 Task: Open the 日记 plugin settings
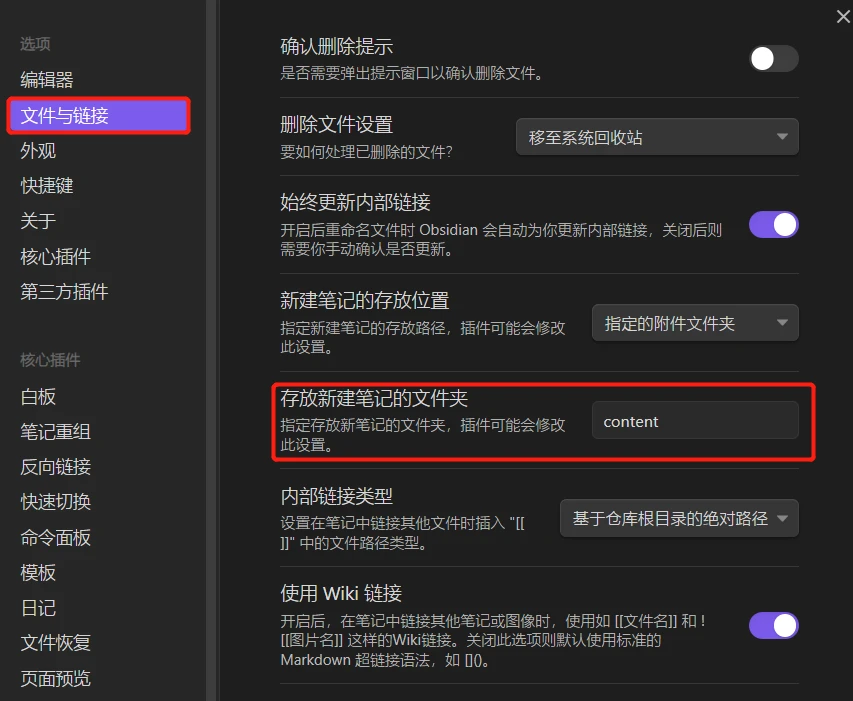tap(37, 608)
